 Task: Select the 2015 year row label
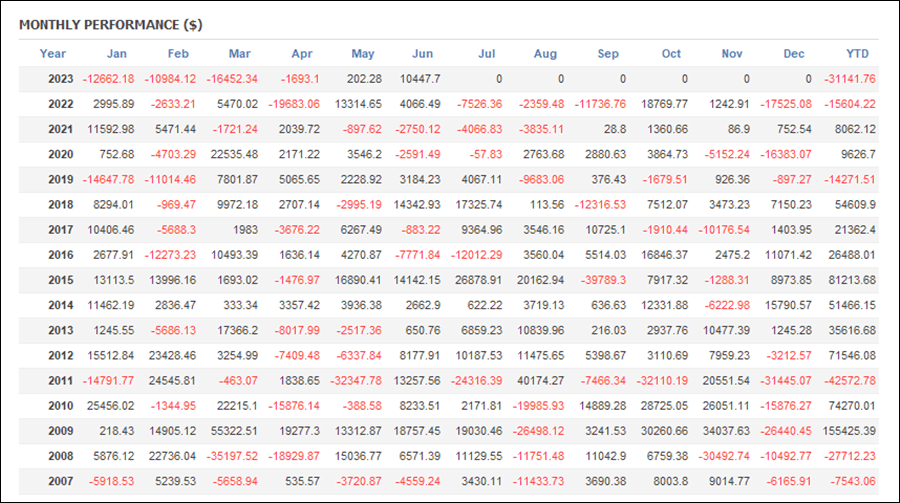point(61,280)
